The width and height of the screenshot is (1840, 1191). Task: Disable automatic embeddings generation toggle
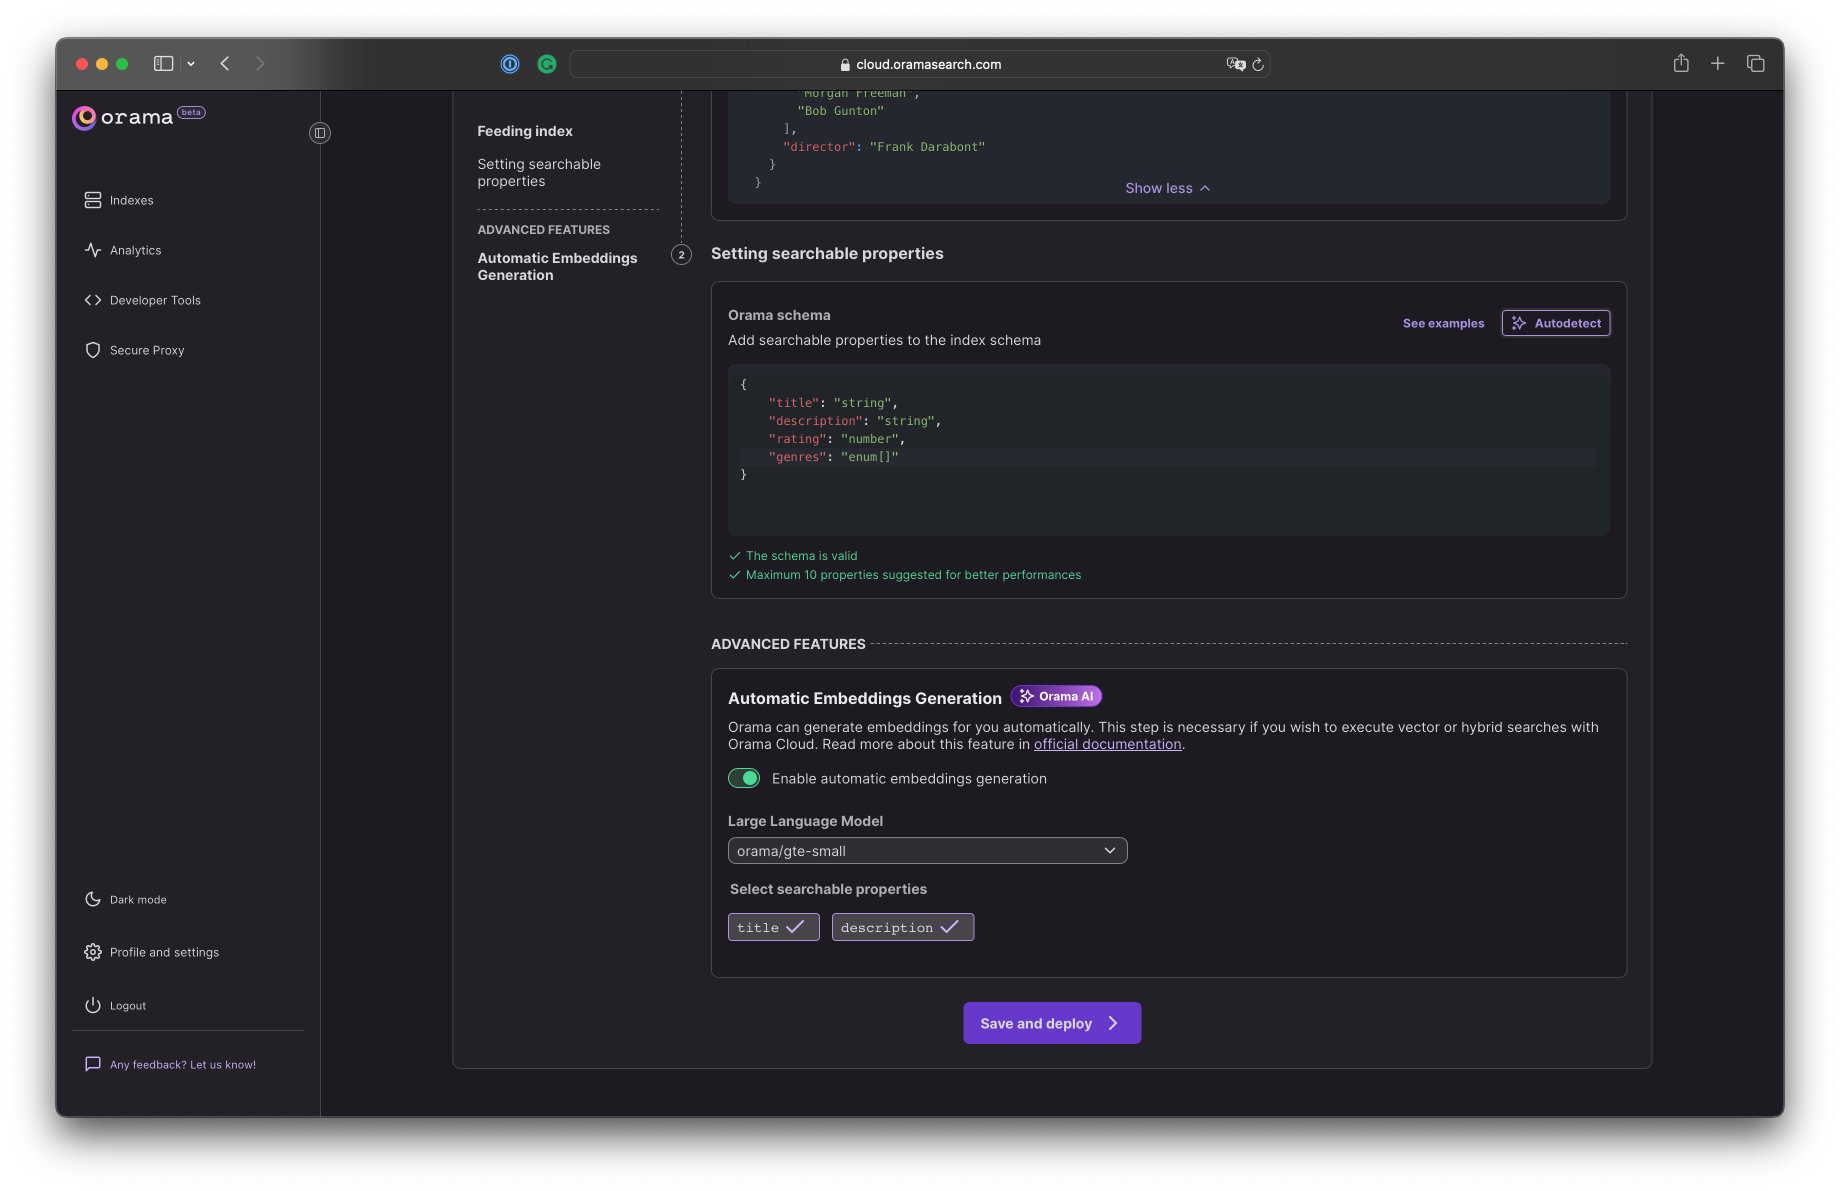(x=744, y=778)
